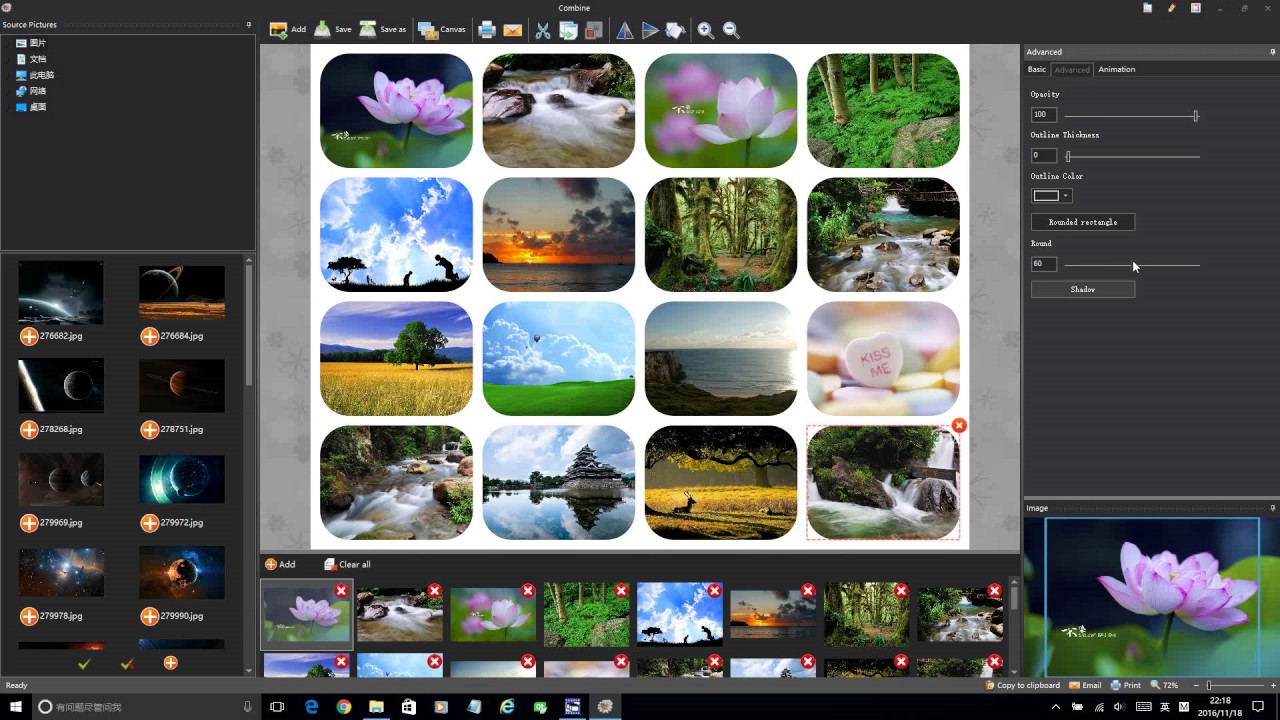The height and width of the screenshot is (720, 1280).
Task: Click the Round value field
Action: 1044,264
